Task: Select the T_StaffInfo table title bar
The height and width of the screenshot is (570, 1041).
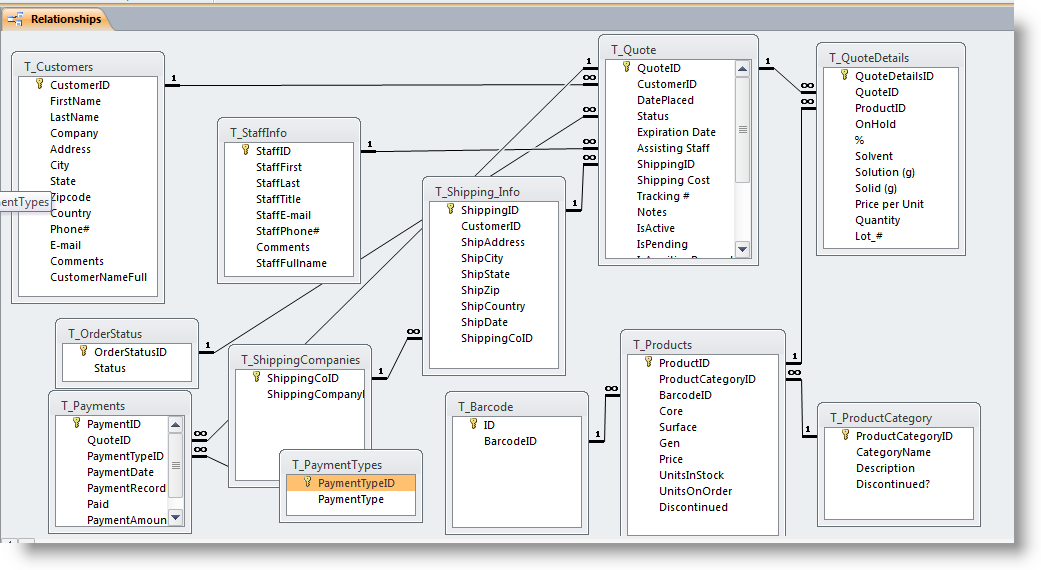Action: 289,132
